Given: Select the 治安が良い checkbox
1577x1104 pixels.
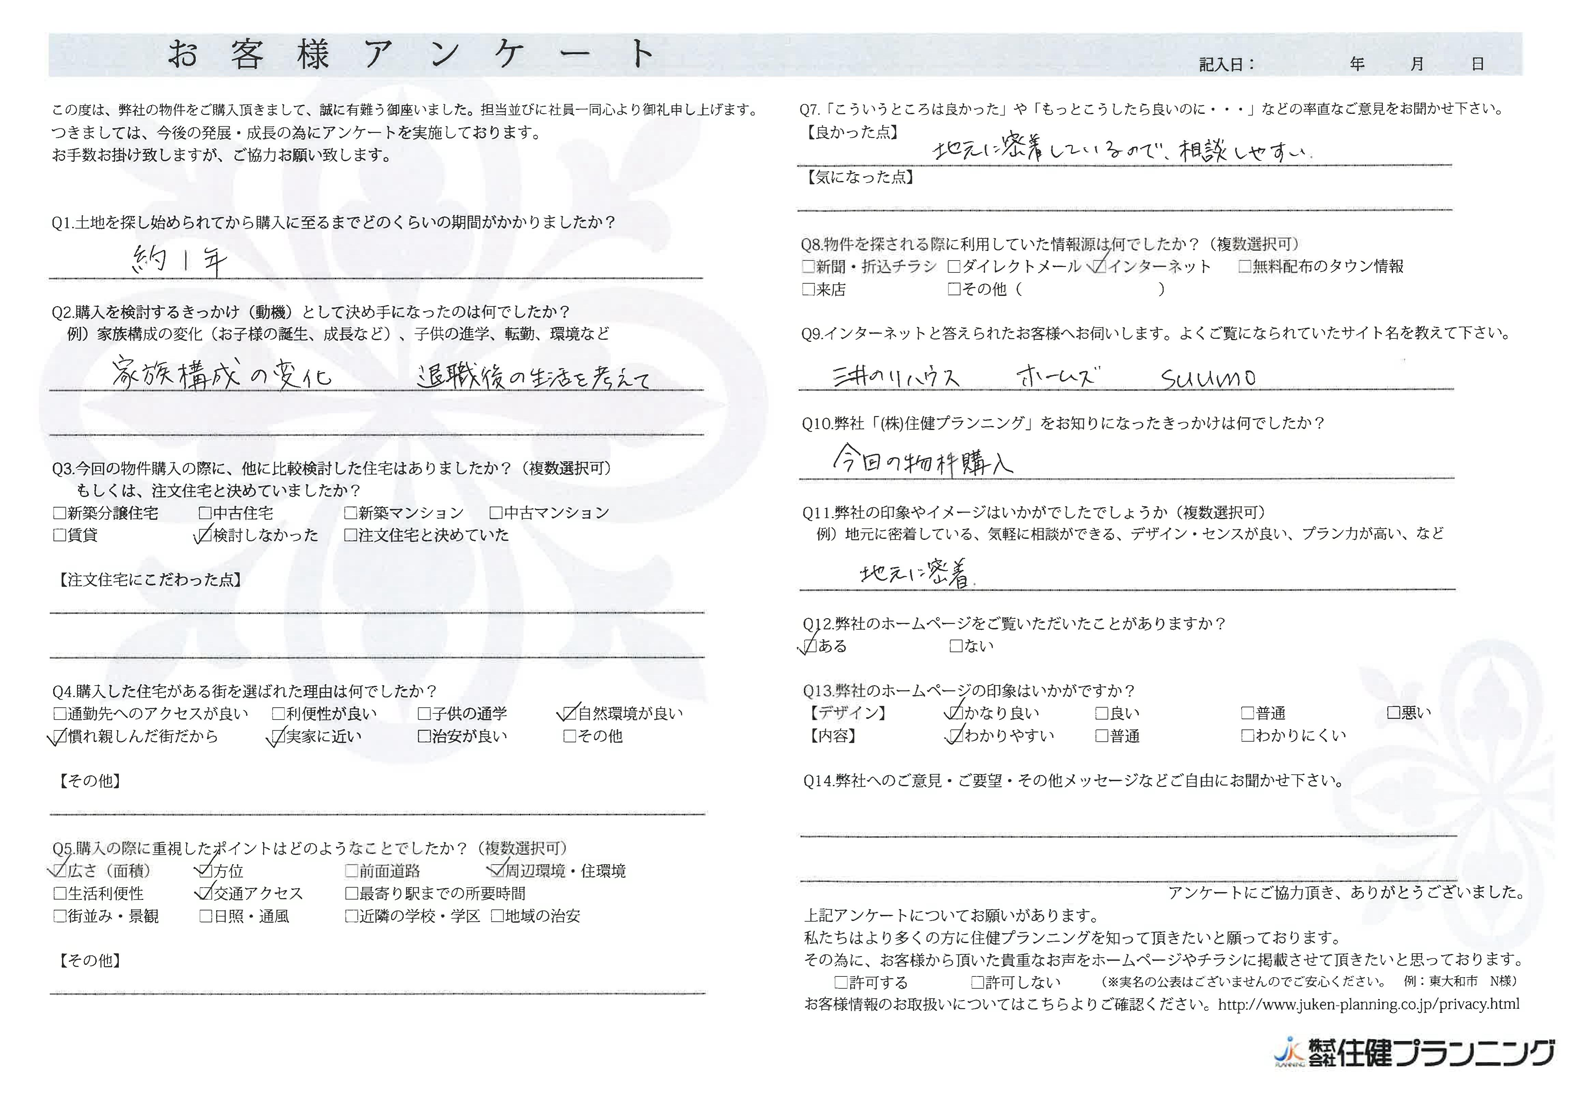Looking at the screenshot, I should pos(424,737).
